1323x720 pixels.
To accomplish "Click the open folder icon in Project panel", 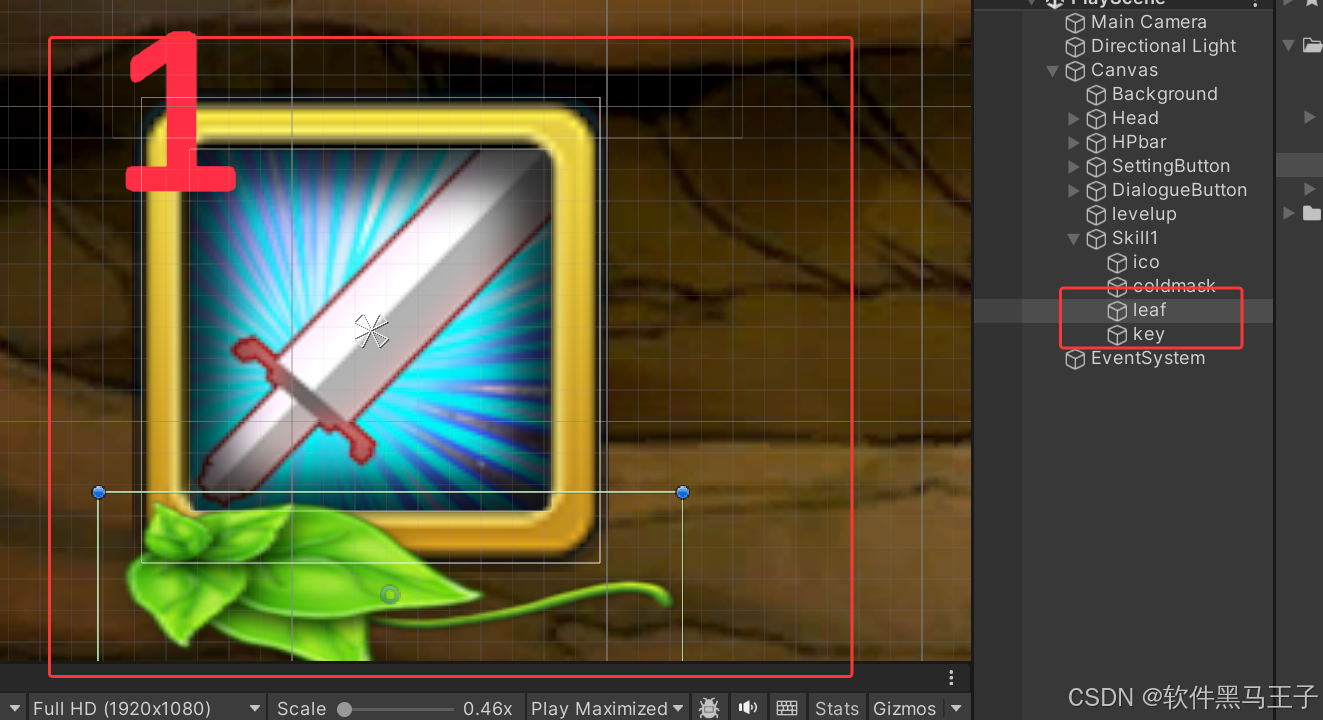I will pos(1312,45).
